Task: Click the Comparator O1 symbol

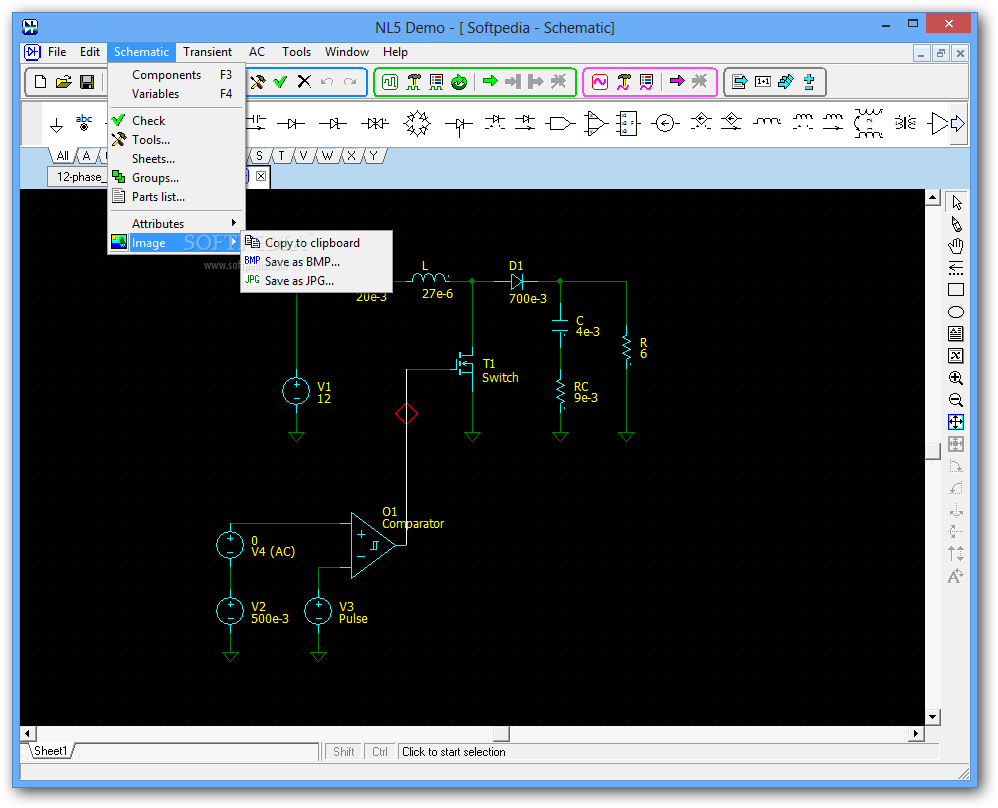Action: tap(373, 545)
